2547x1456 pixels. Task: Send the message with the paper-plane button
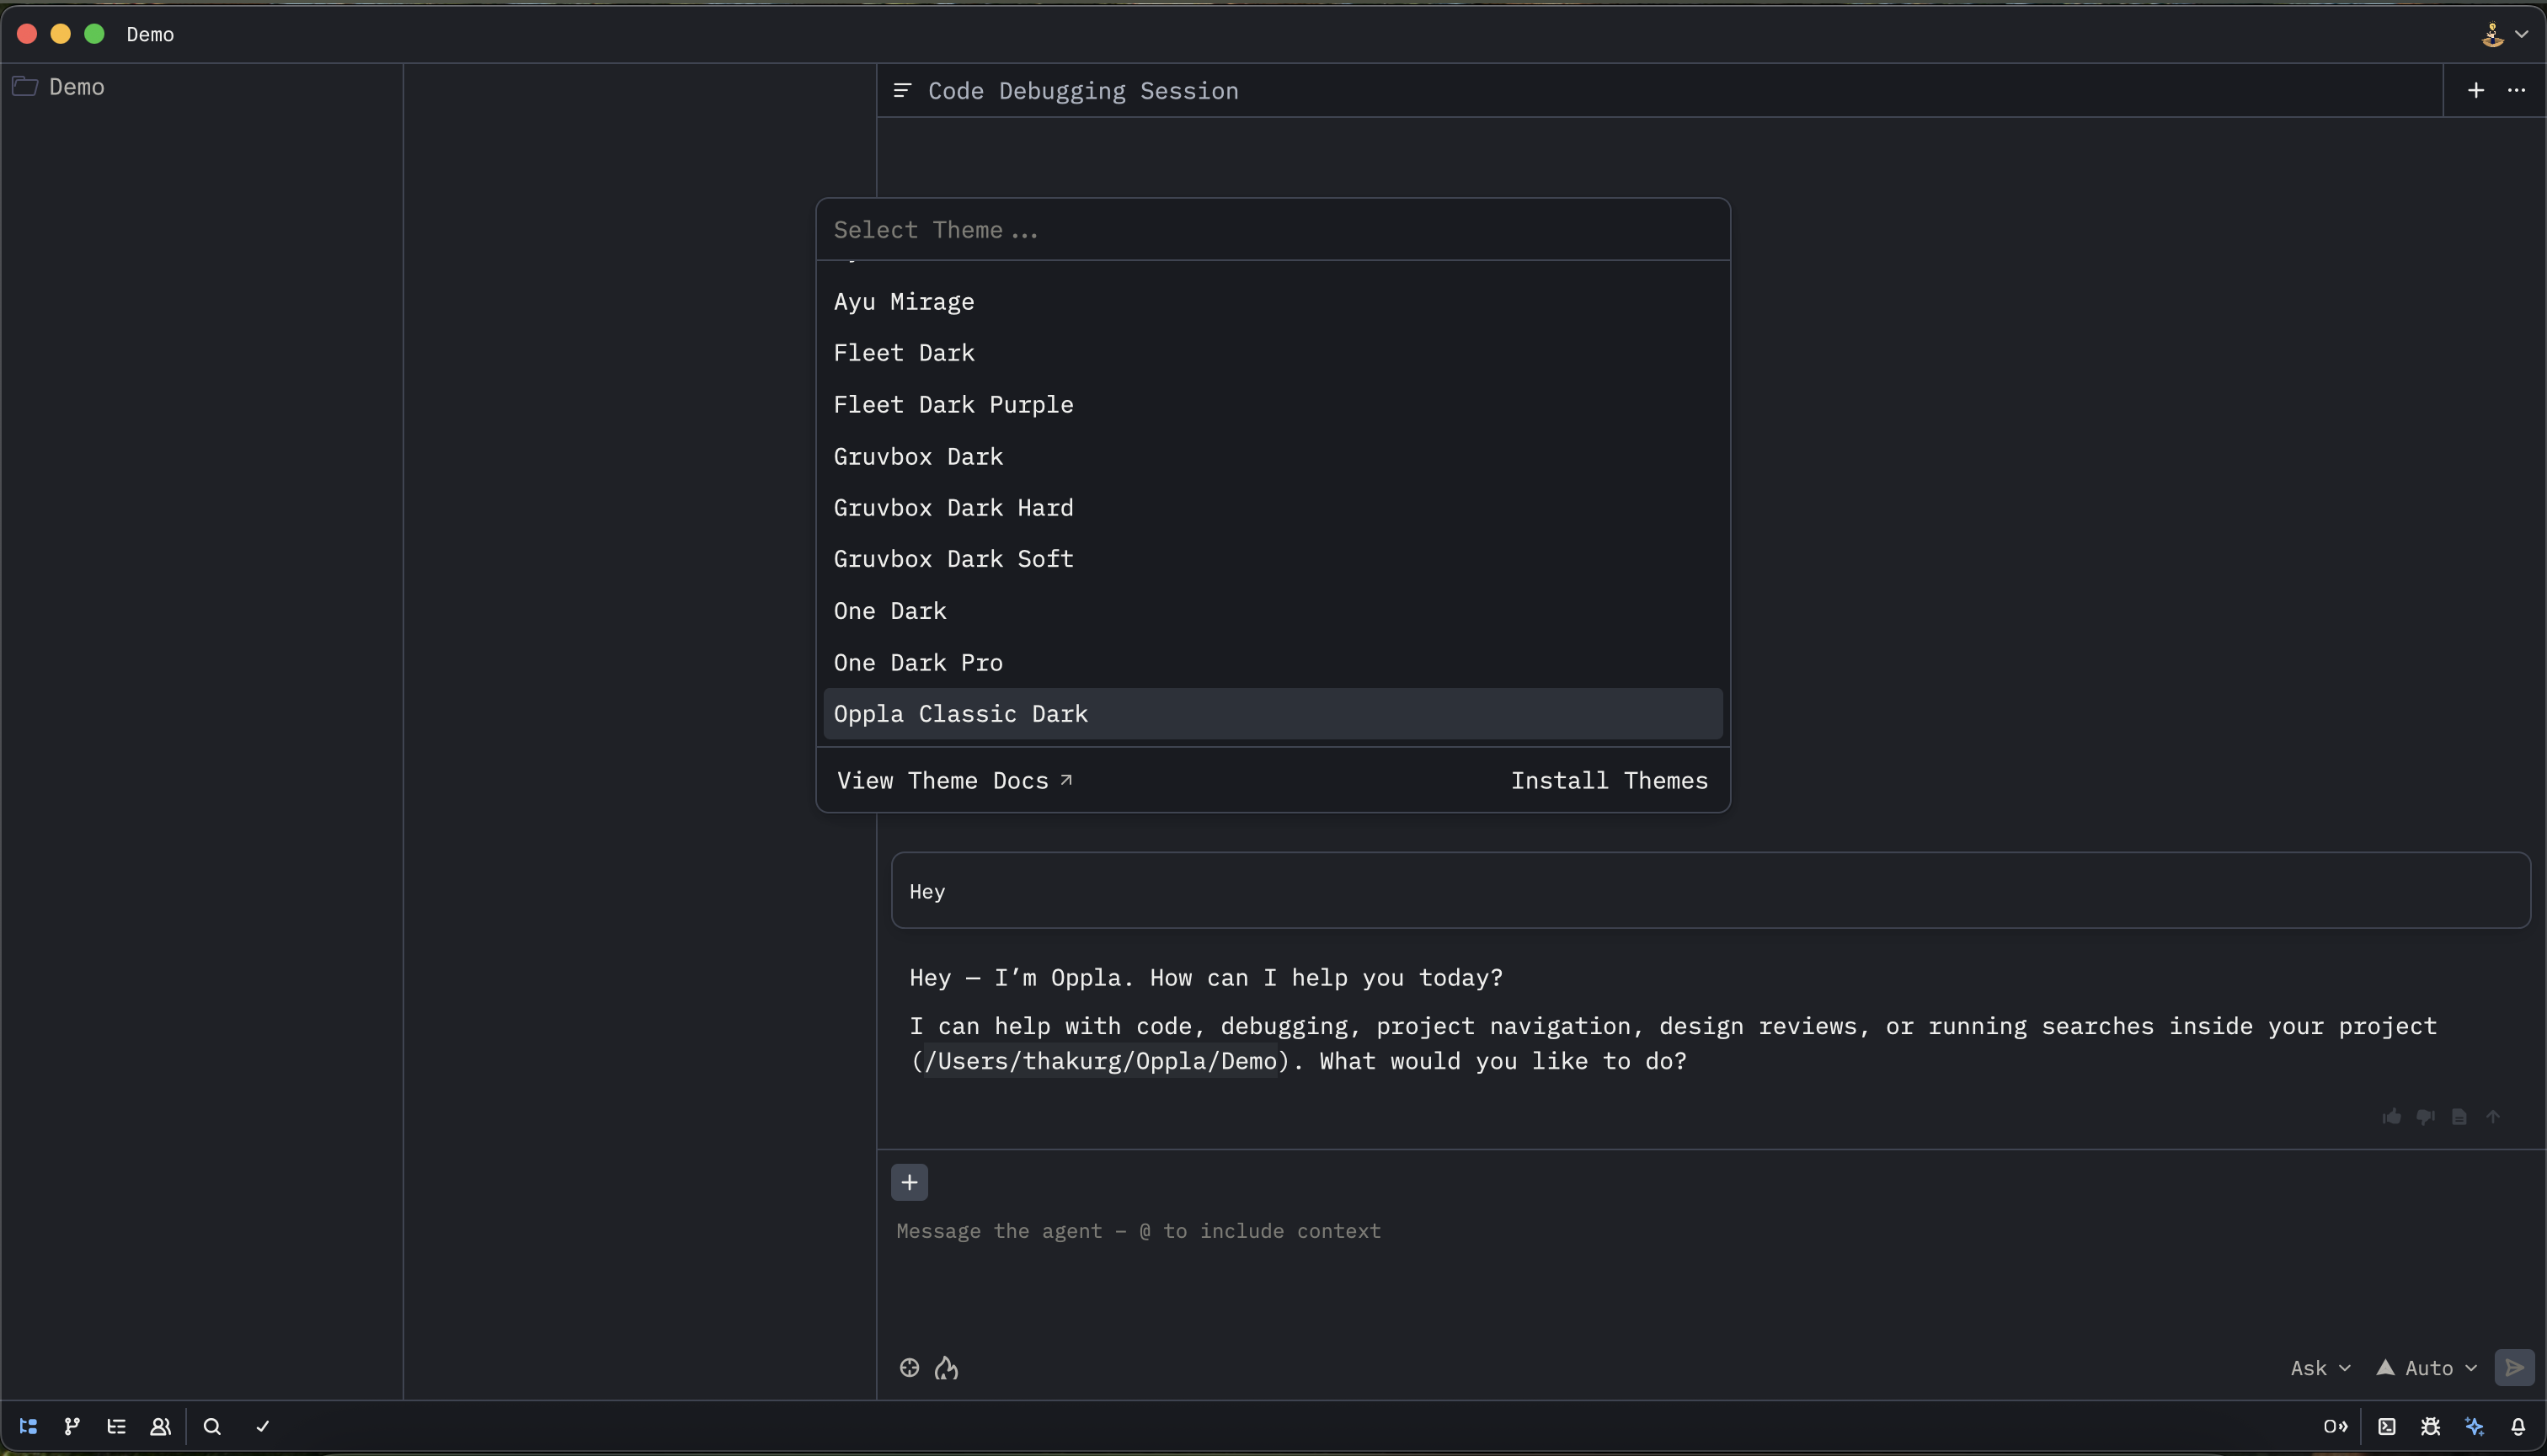click(2514, 1368)
